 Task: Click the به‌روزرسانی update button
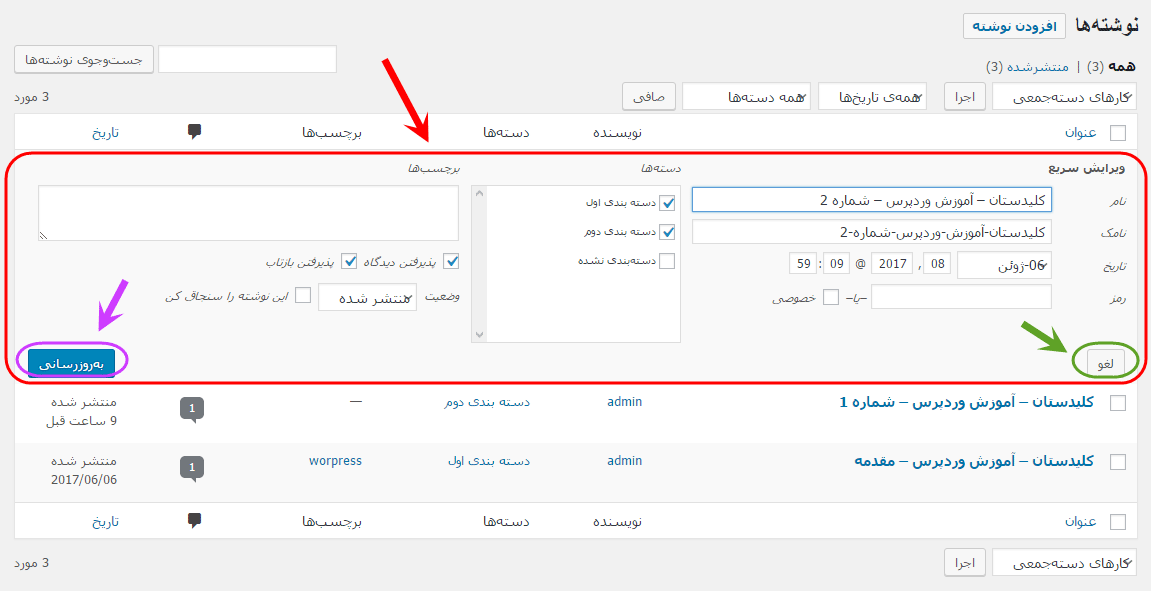tap(71, 363)
